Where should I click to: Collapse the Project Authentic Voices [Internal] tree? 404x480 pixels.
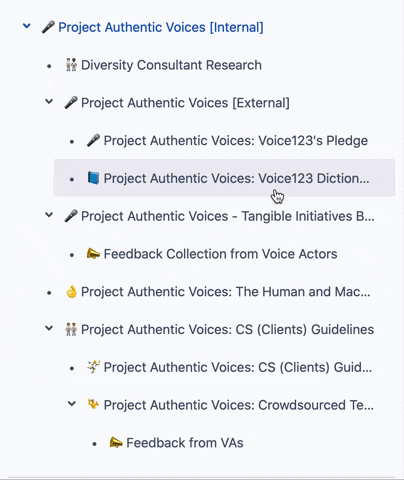27,26
